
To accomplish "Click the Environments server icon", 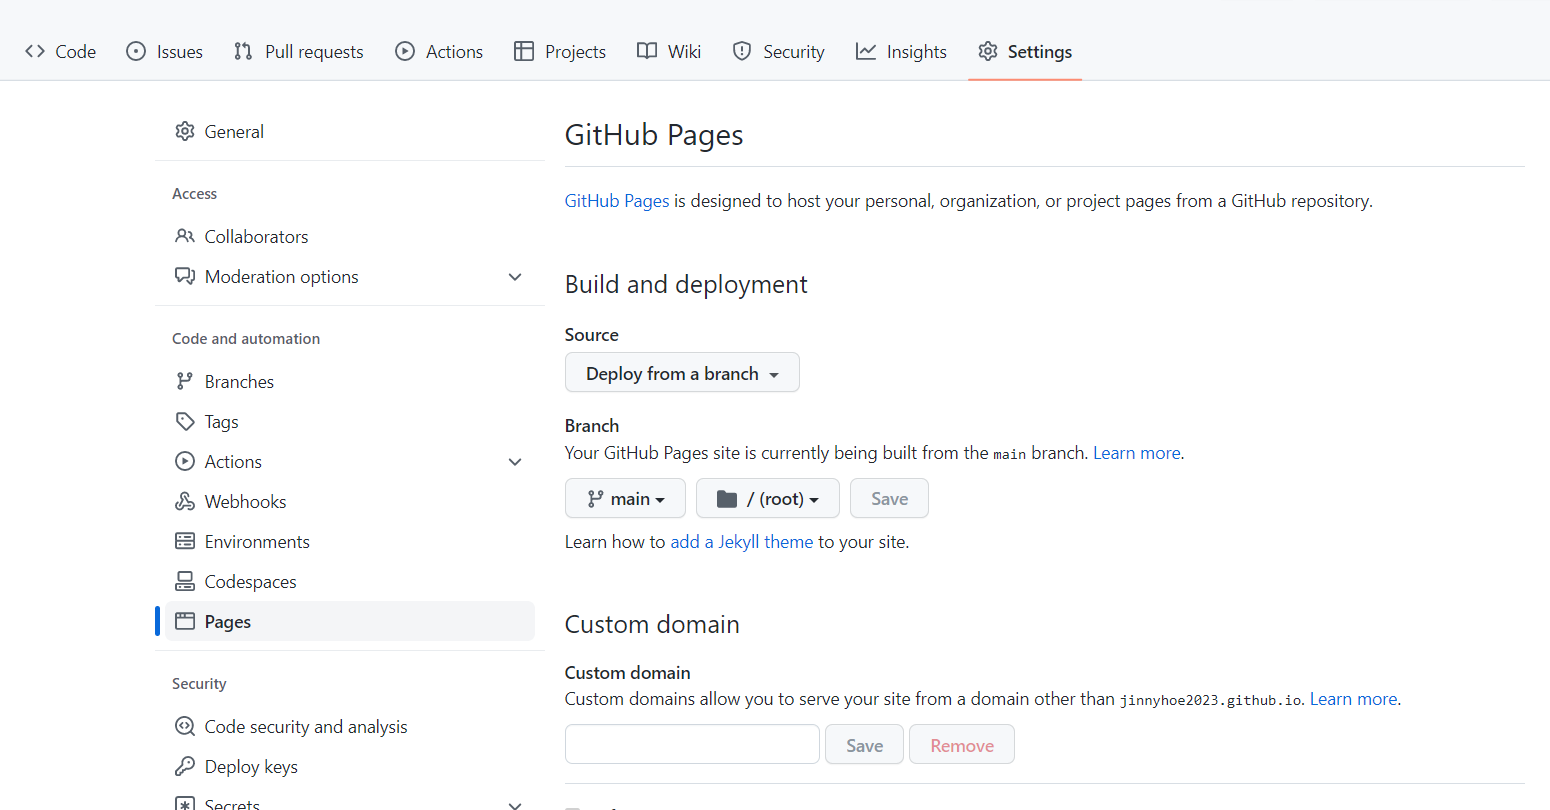I will pyautogui.click(x=185, y=541).
